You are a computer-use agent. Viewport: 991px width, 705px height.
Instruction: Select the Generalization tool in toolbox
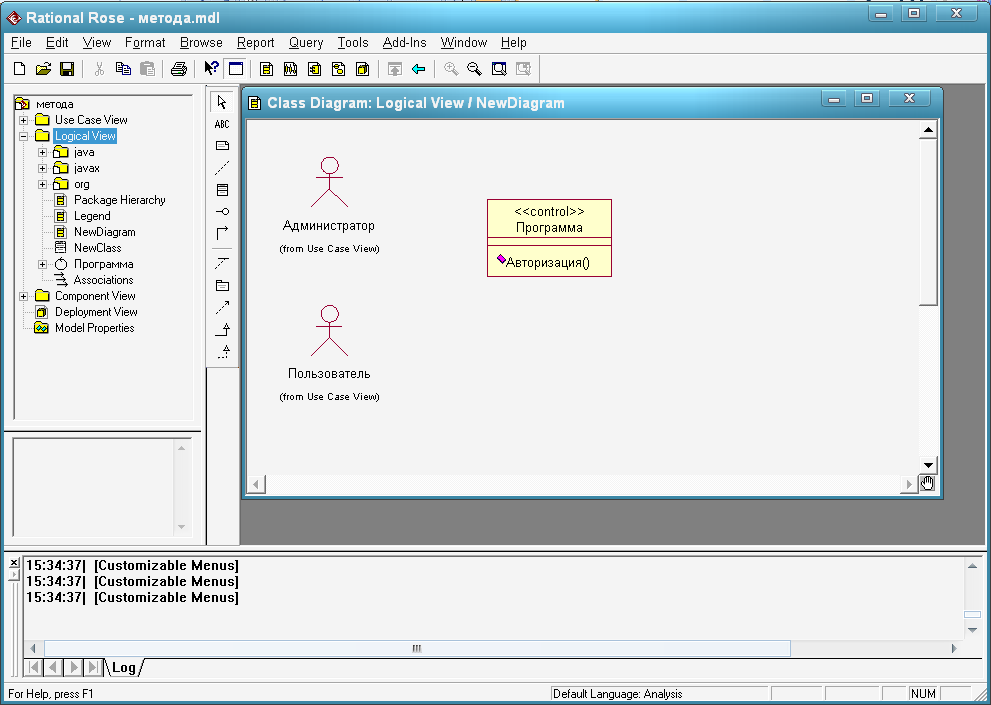(x=222, y=329)
